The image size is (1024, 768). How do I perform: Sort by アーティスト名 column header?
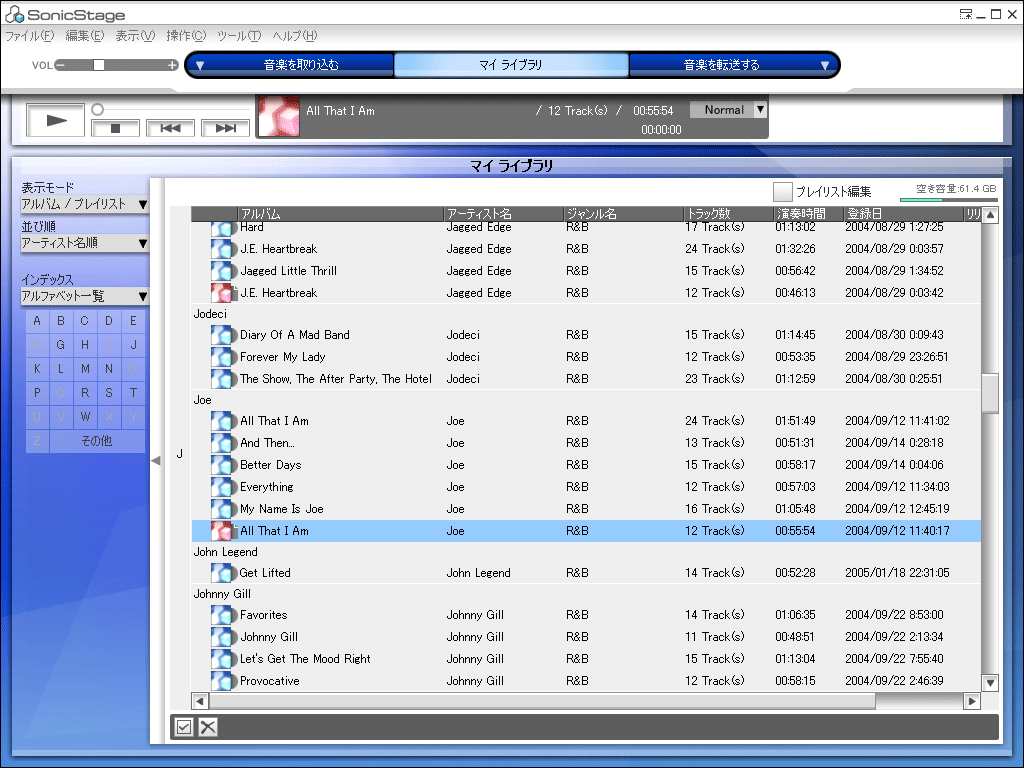pos(503,214)
